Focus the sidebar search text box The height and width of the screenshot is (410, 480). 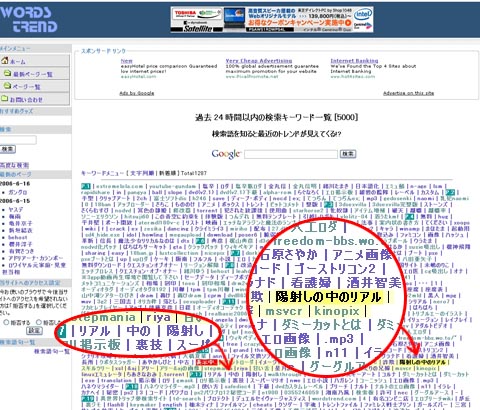click(18, 140)
